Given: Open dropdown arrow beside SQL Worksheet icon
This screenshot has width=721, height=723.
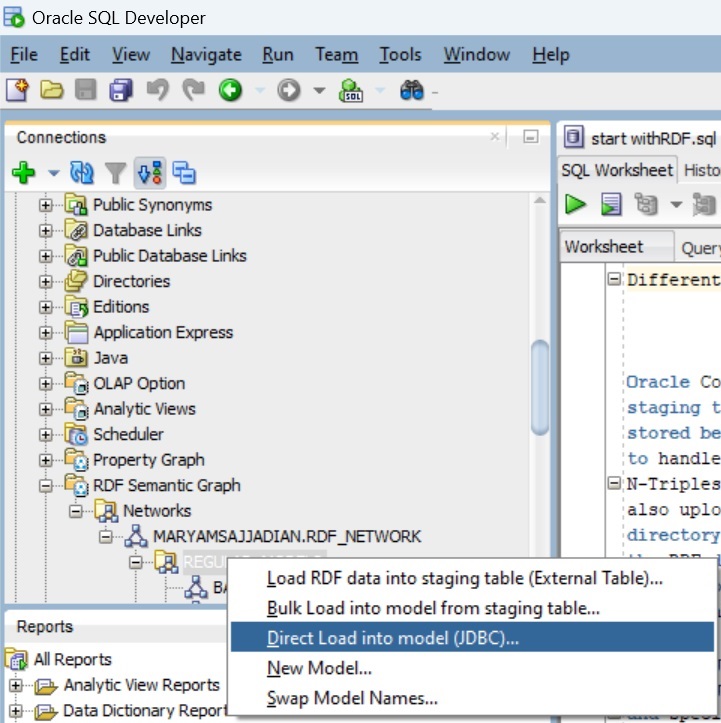Looking at the screenshot, I should coord(380,90).
